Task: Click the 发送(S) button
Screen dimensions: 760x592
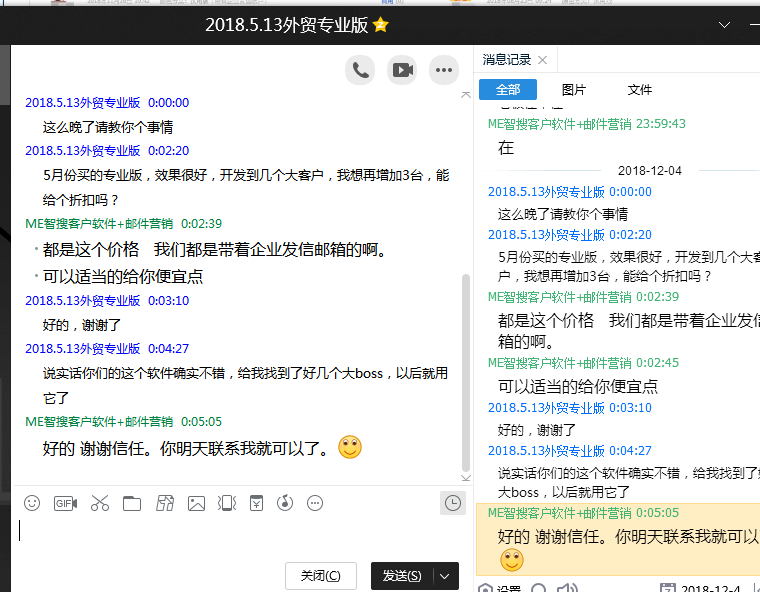Action: pyautogui.click(x=402, y=576)
